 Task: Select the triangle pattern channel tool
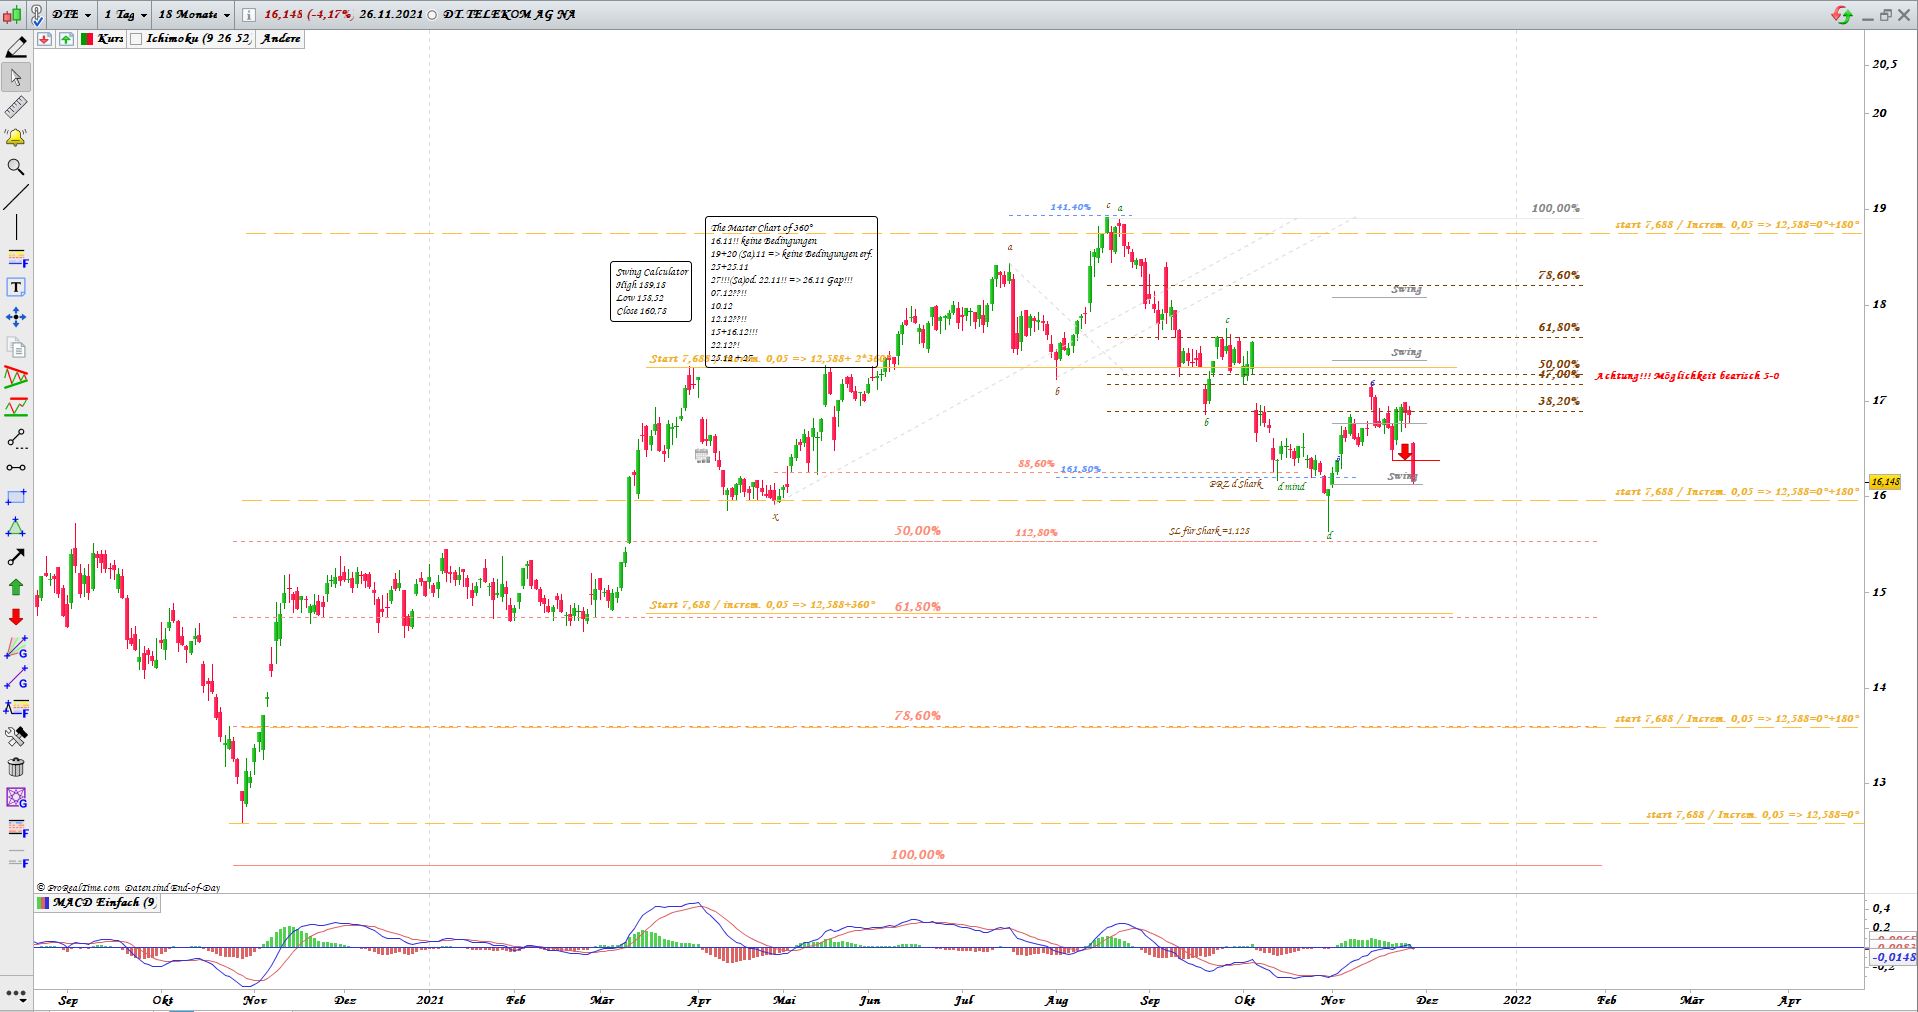pos(16,377)
